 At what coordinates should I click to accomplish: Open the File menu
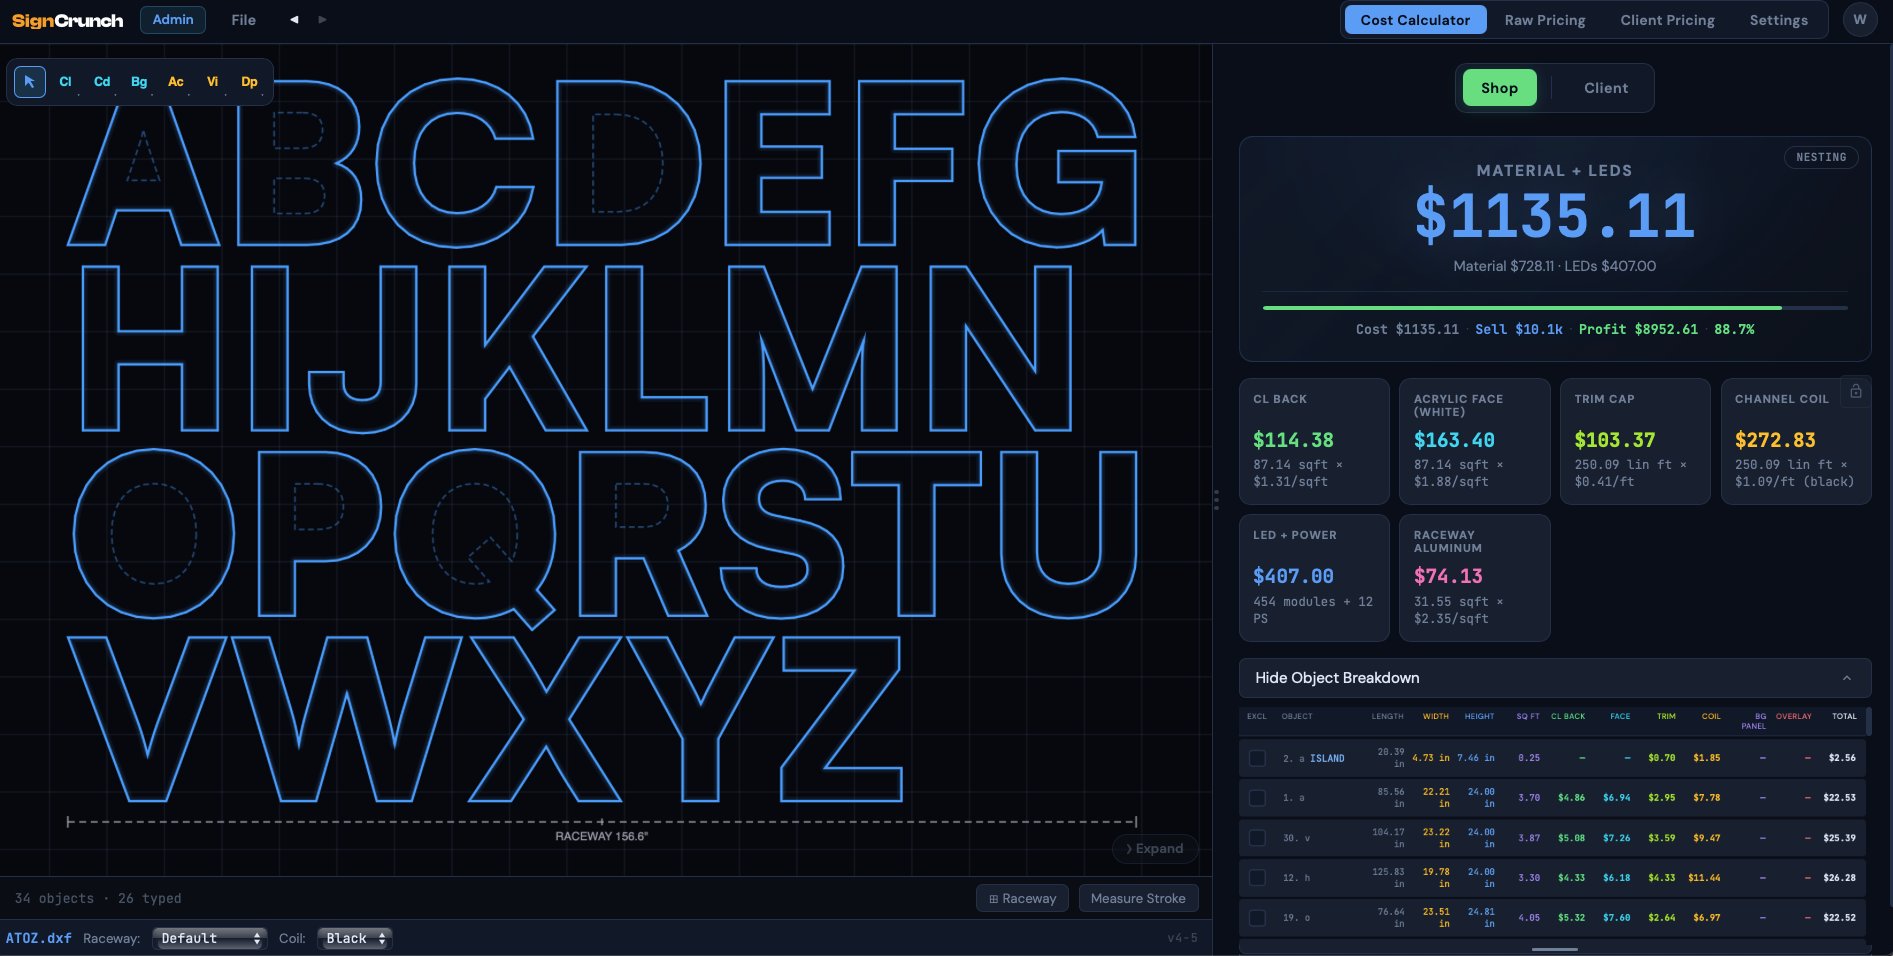pyautogui.click(x=242, y=19)
